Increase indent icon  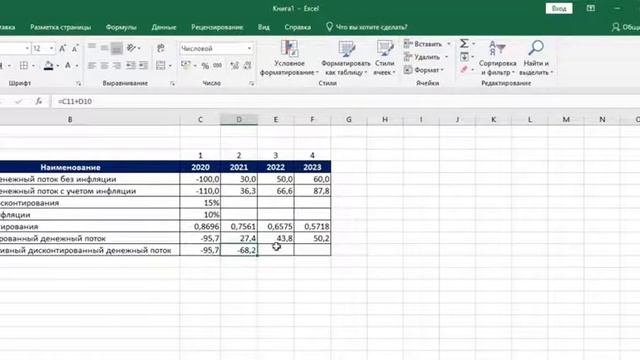click(x=143, y=65)
